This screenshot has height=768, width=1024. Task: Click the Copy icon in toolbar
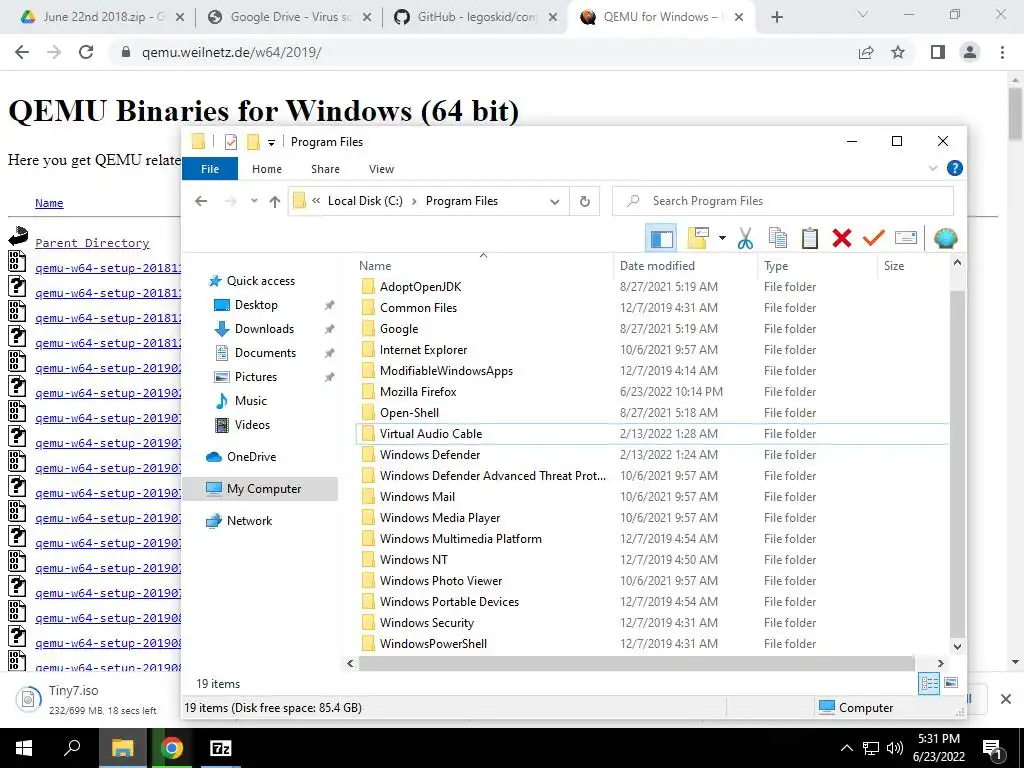(x=778, y=238)
